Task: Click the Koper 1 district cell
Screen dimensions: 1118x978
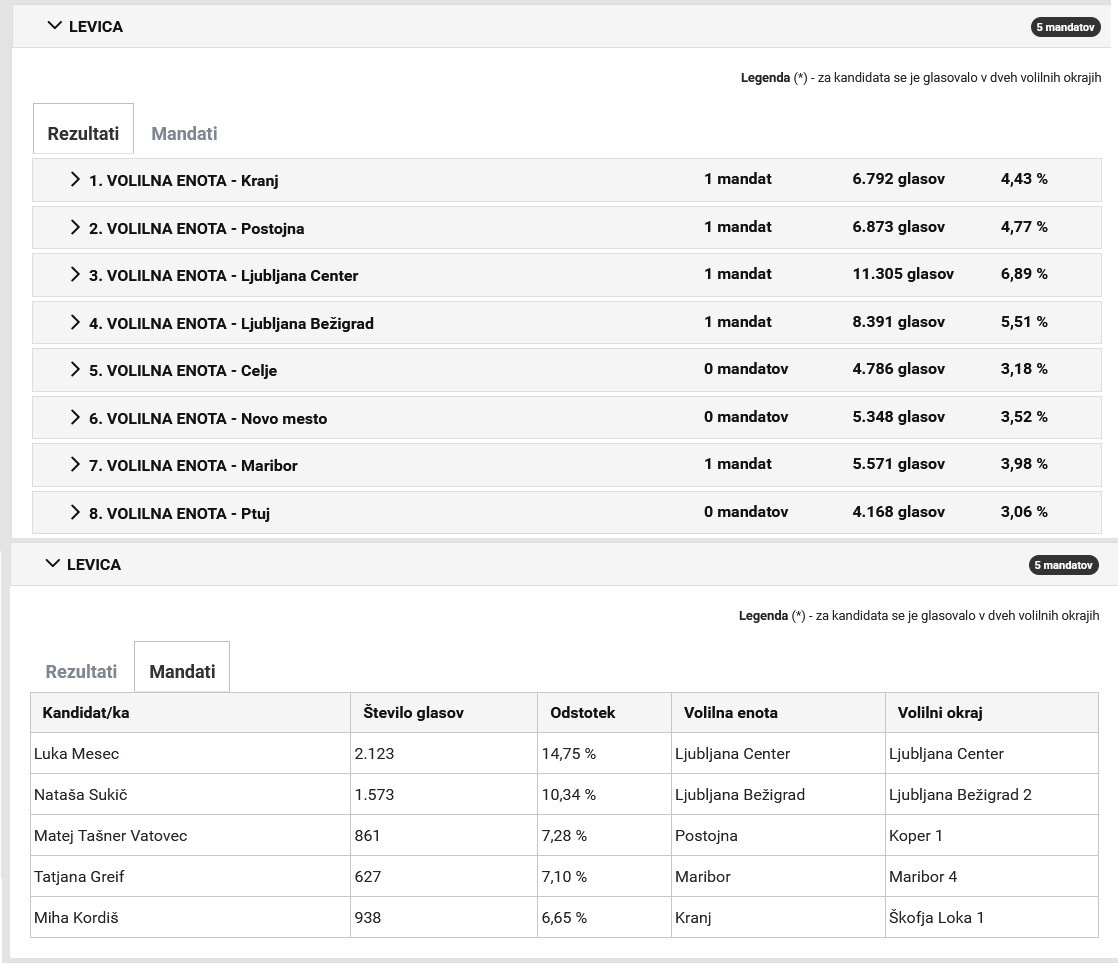Action: point(992,835)
